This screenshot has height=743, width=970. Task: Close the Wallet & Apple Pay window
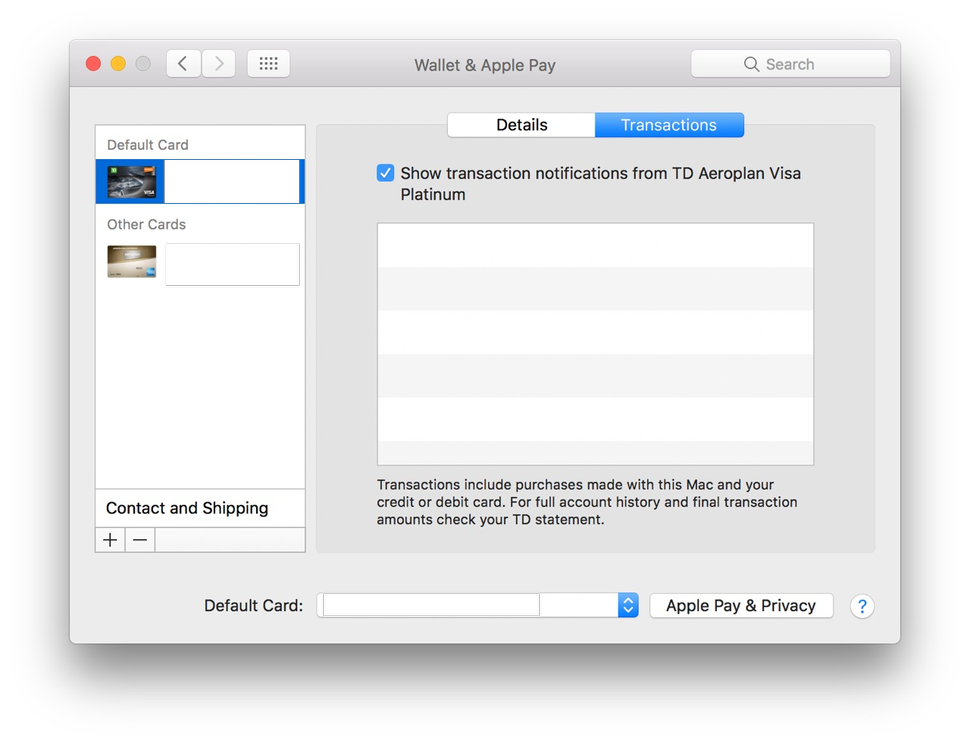[x=92, y=62]
